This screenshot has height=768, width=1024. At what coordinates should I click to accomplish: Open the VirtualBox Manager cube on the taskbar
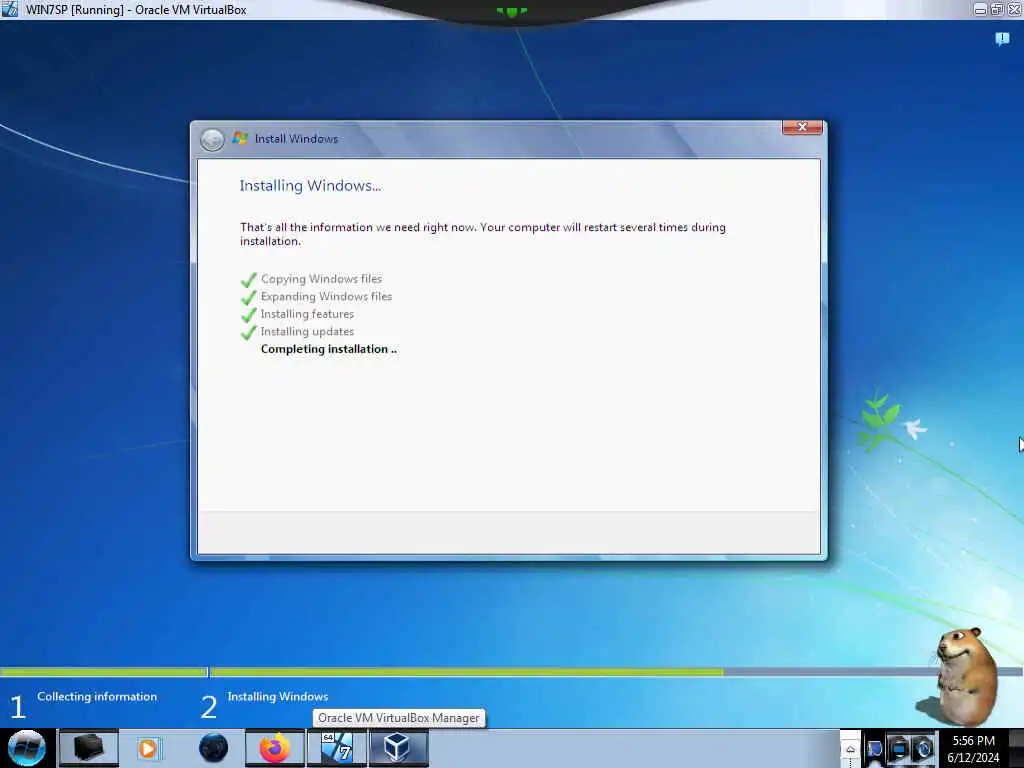[398, 748]
